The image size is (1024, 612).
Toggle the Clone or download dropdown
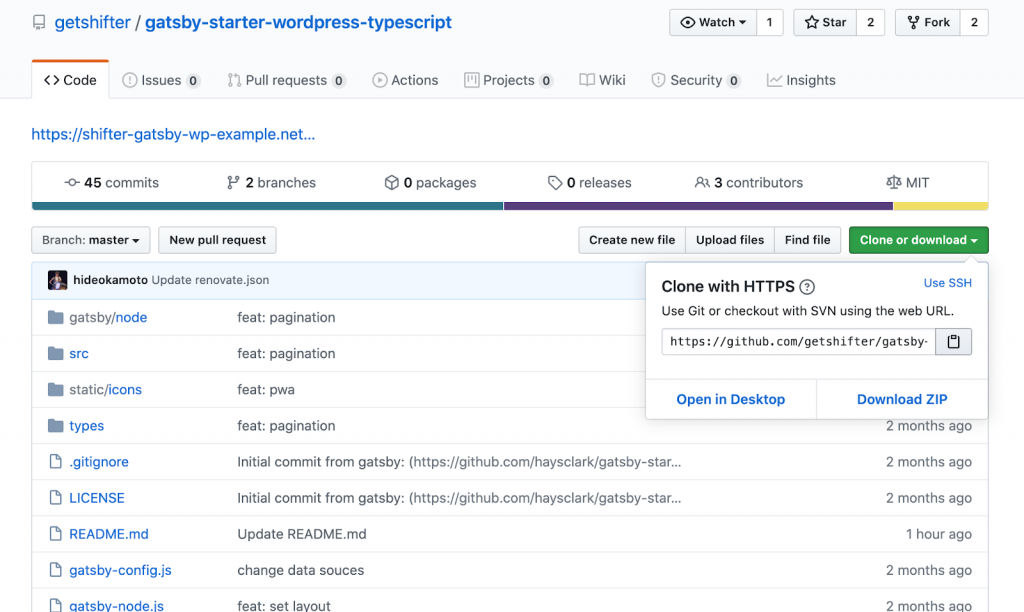[918, 240]
